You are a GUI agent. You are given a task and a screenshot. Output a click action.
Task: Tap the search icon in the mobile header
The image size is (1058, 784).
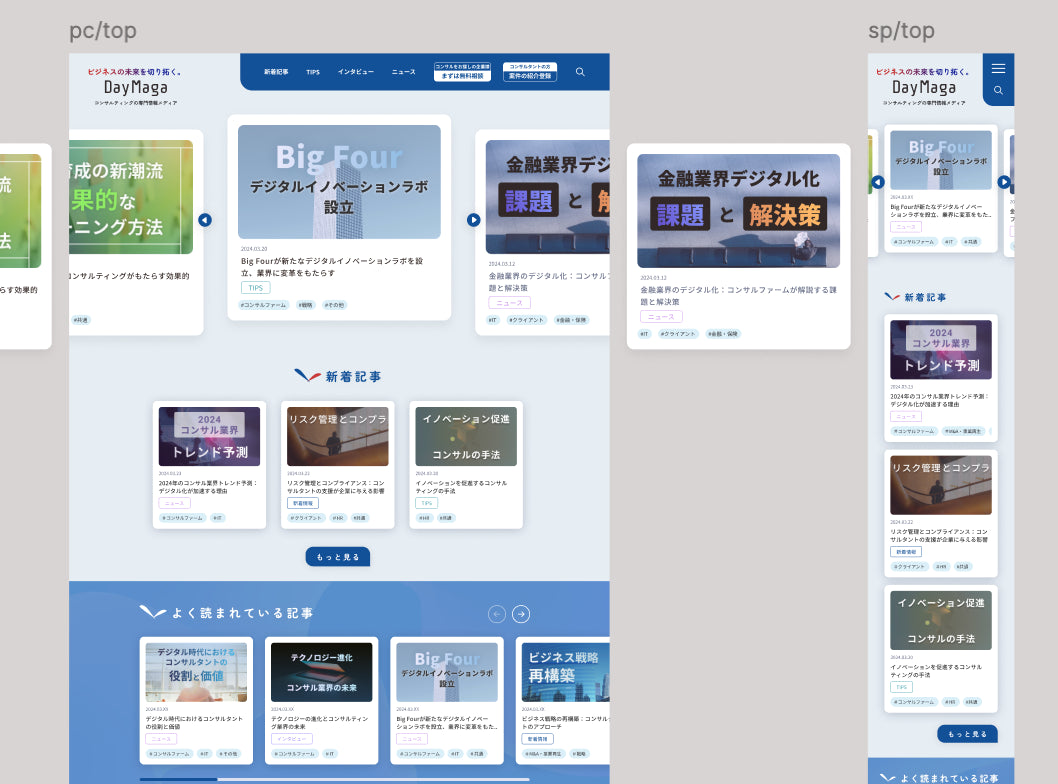pos(998,90)
